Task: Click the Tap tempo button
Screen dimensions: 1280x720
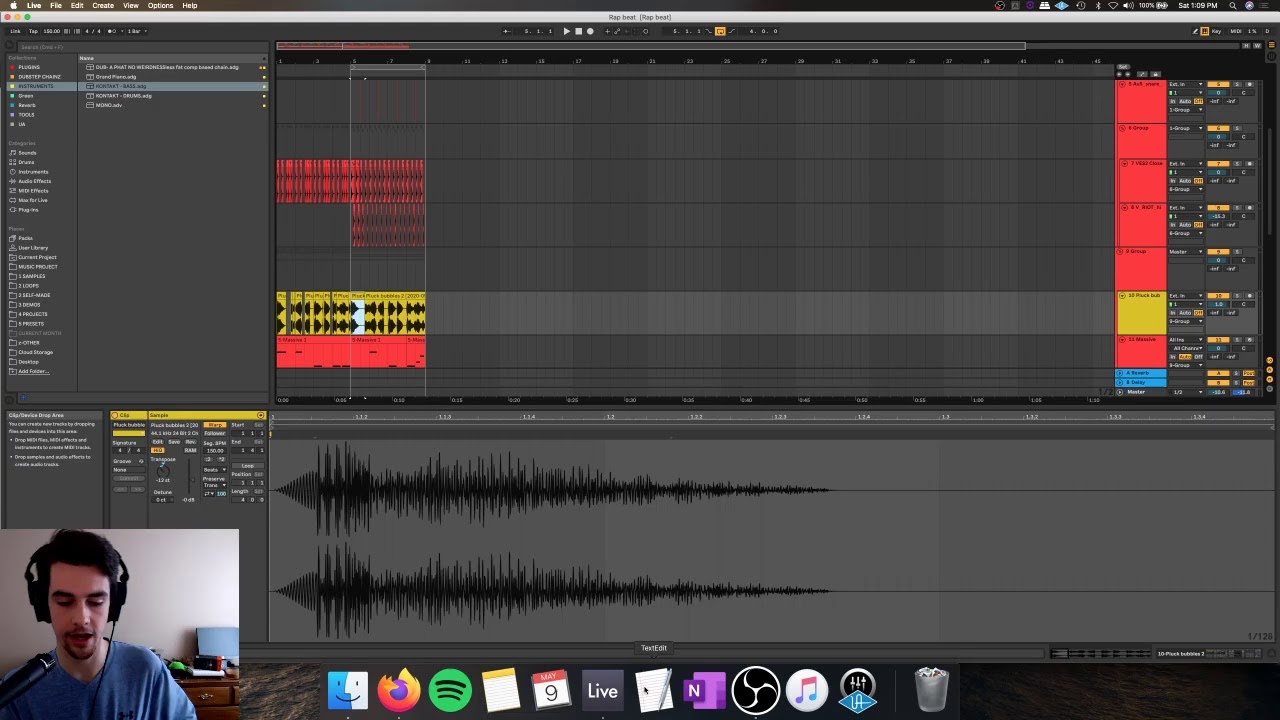Action: [33, 31]
